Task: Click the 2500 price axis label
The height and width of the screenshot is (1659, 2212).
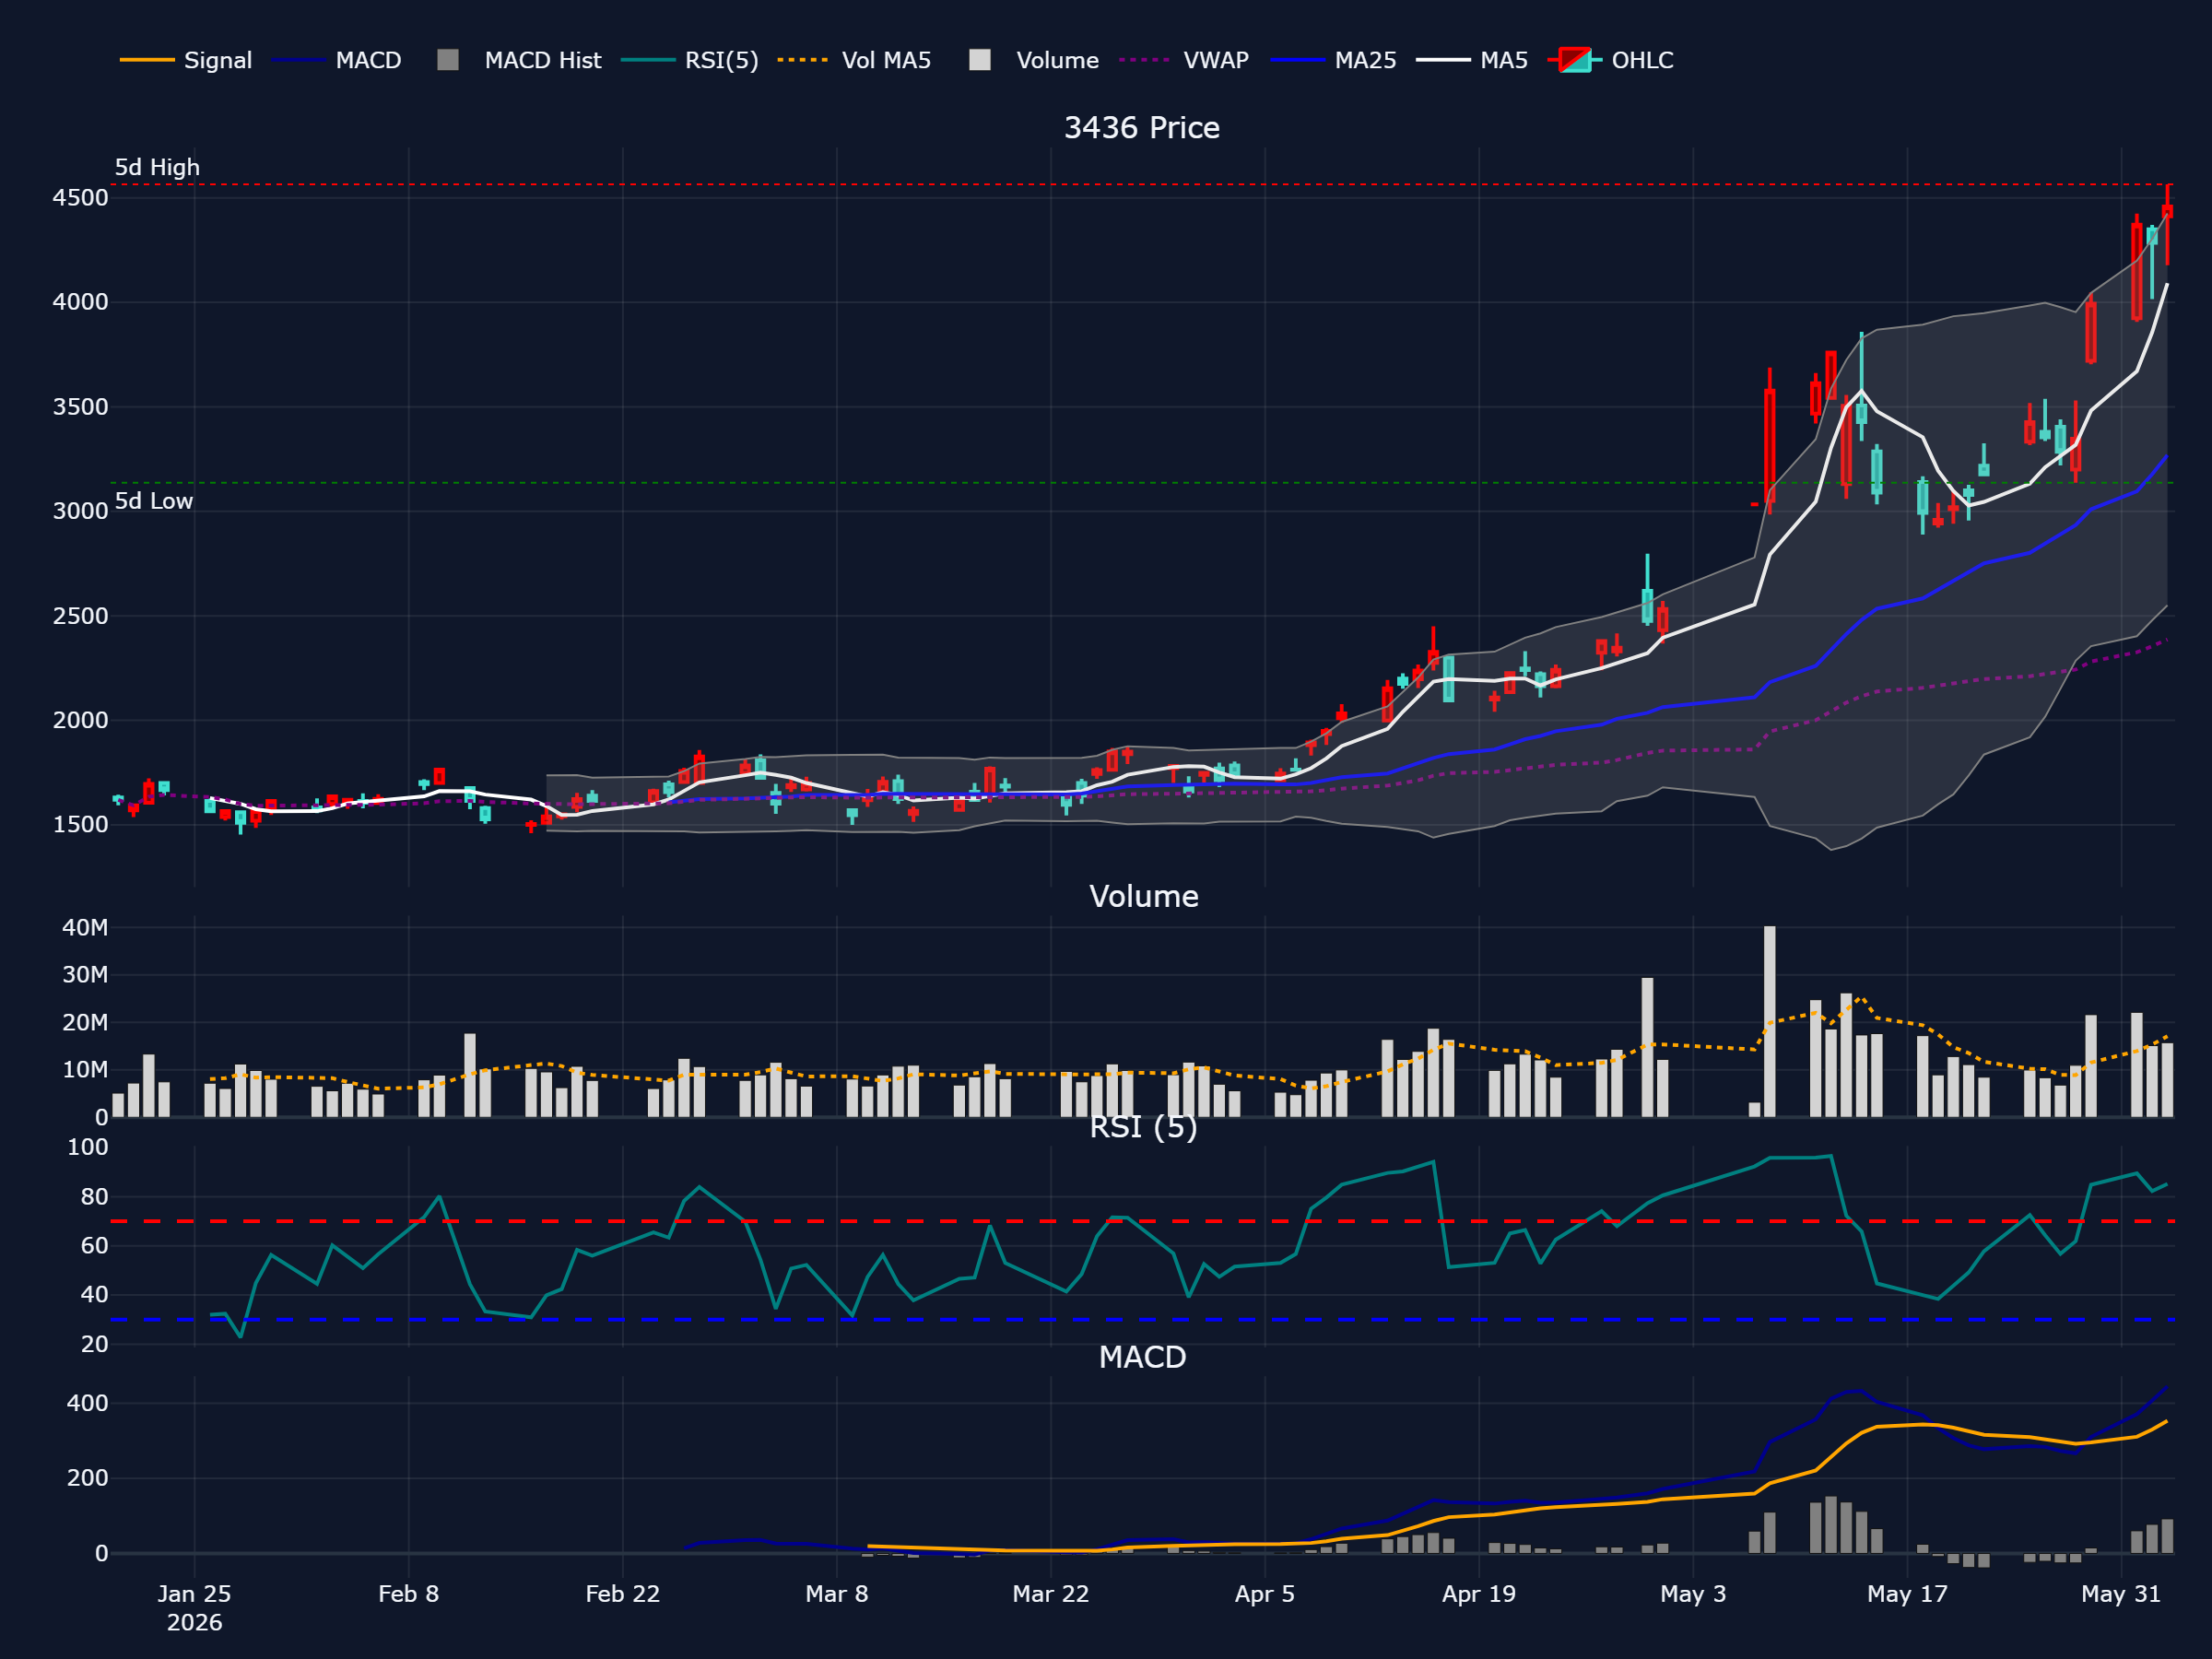Action: pos(80,616)
